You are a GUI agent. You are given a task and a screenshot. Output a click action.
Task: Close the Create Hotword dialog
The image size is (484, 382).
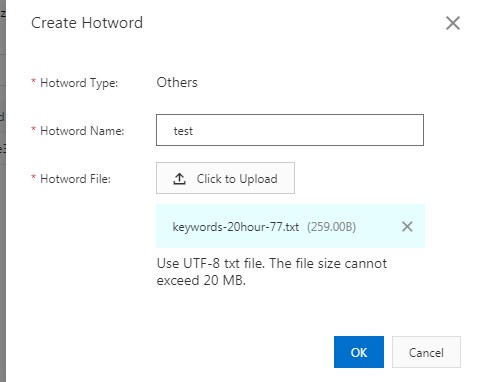[x=453, y=23]
